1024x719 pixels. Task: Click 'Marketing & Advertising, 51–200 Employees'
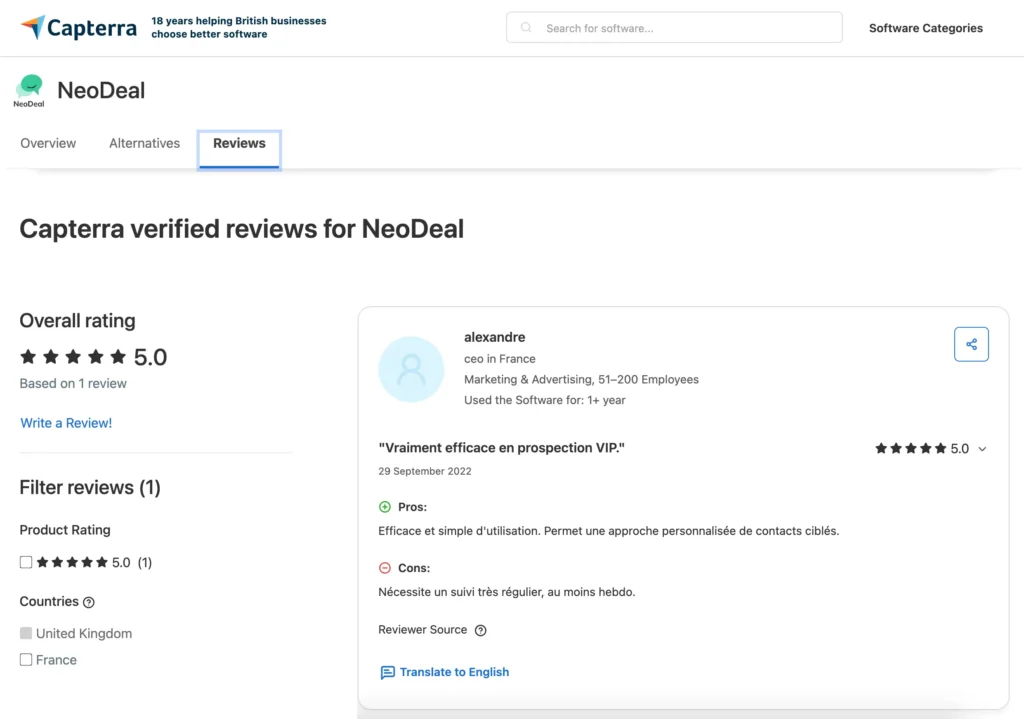pyautogui.click(x=581, y=379)
